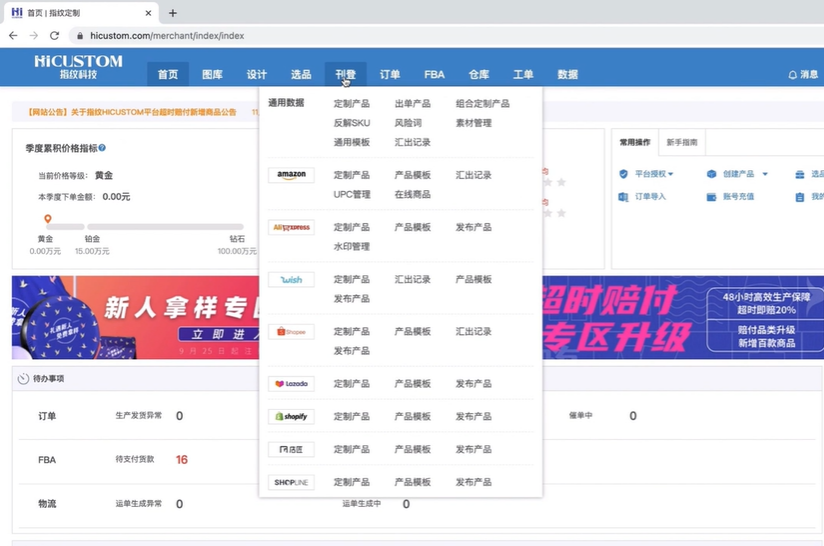Click the Shopee logo in the dropdown menu
This screenshot has width=824, height=546.
pos(291,332)
